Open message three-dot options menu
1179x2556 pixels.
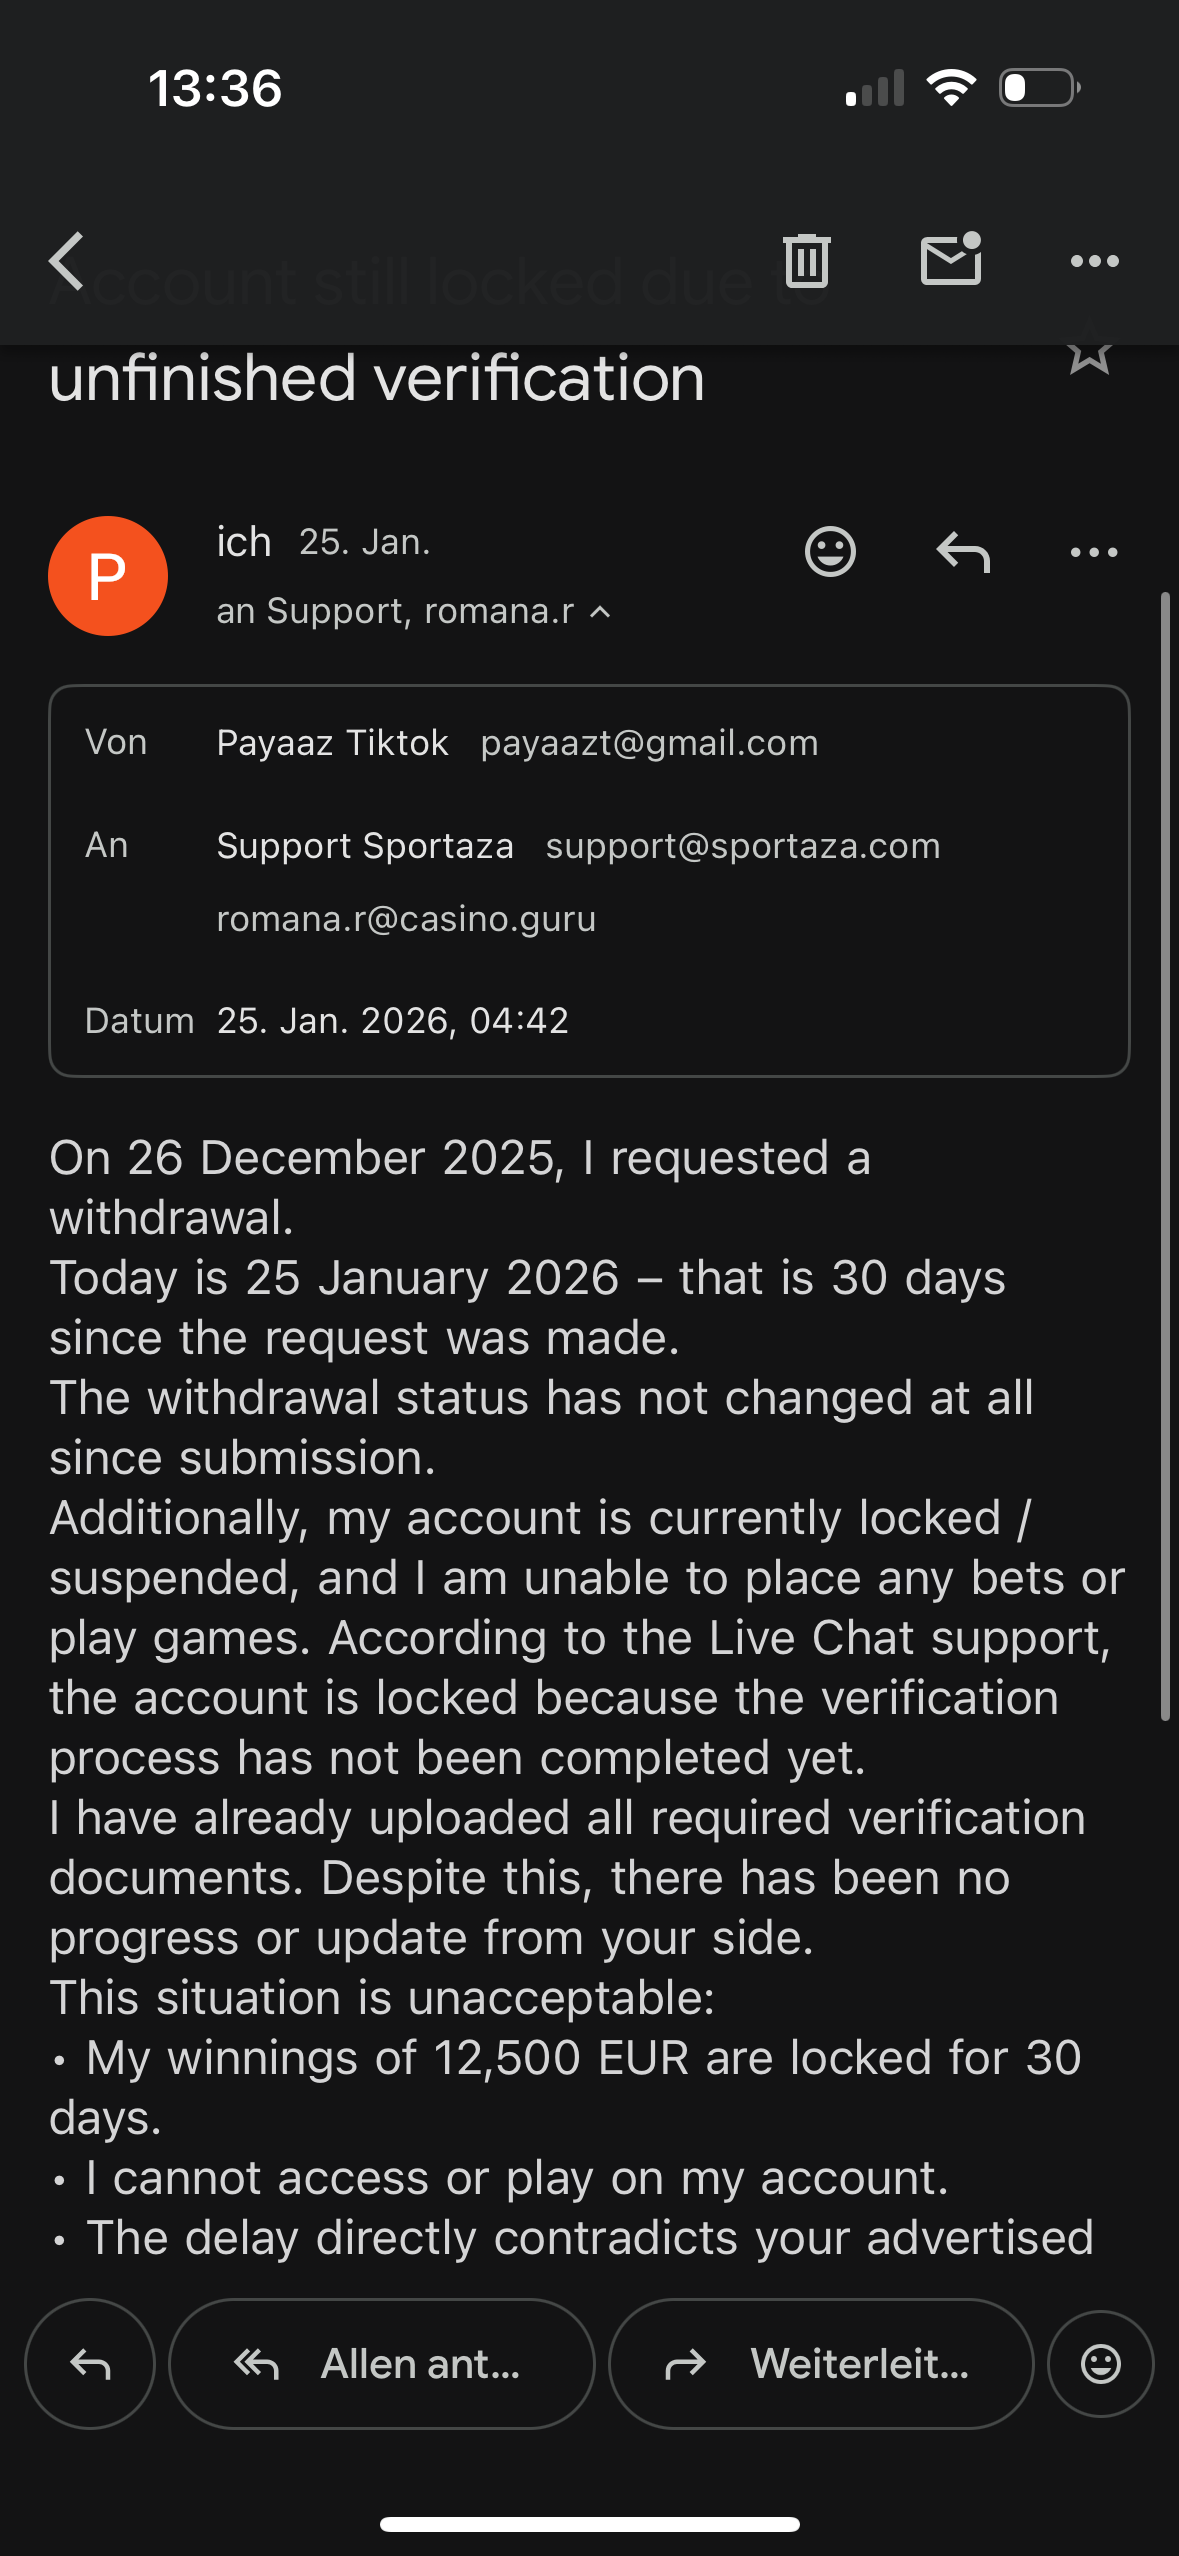(x=1094, y=552)
